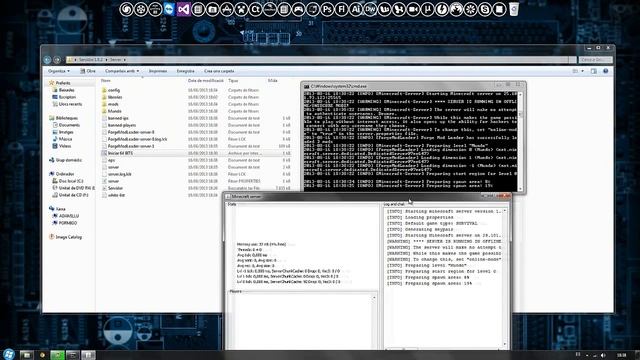640x360 pixels.
Task: Click the Minecraft server window title bar
Action: [367, 196]
